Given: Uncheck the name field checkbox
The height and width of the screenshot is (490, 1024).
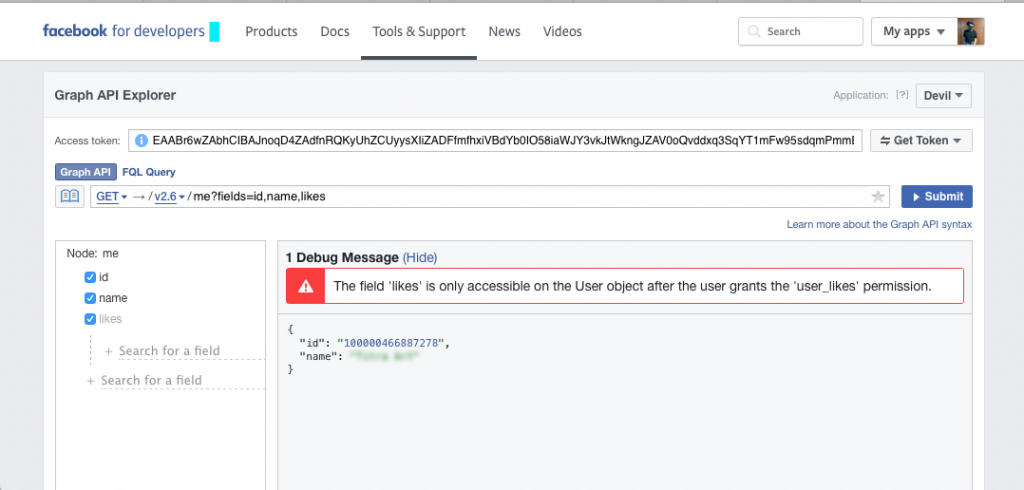Looking at the screenshot, I should (90, 298).
